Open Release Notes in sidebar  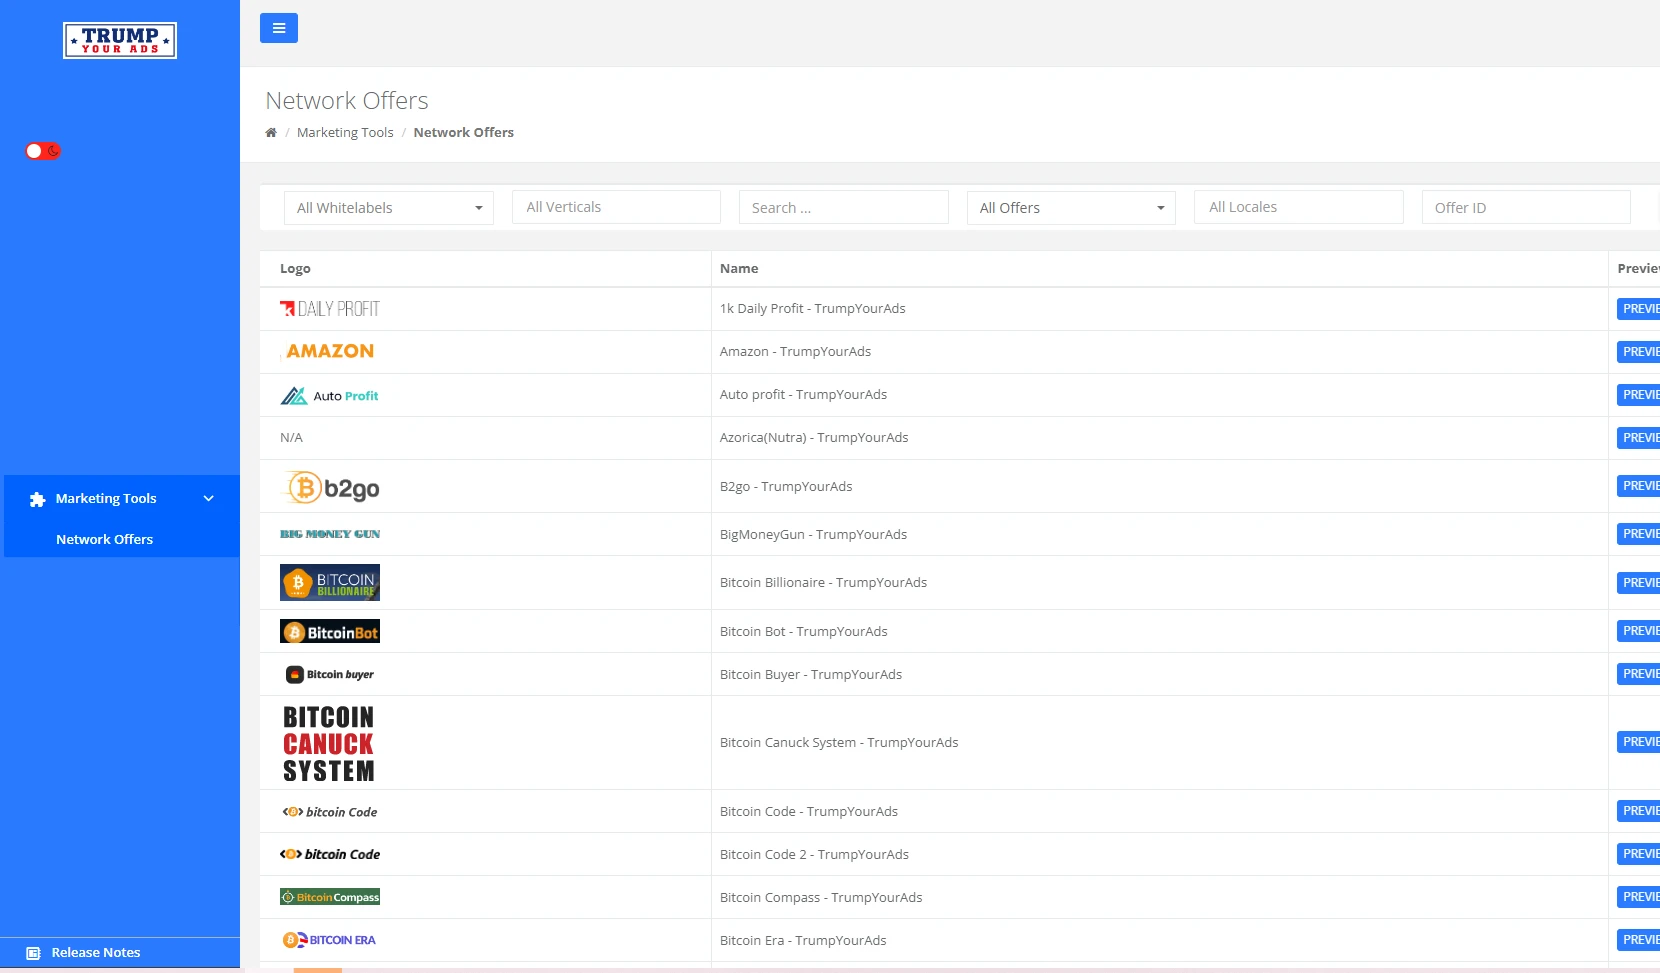(x=96, y=953)
